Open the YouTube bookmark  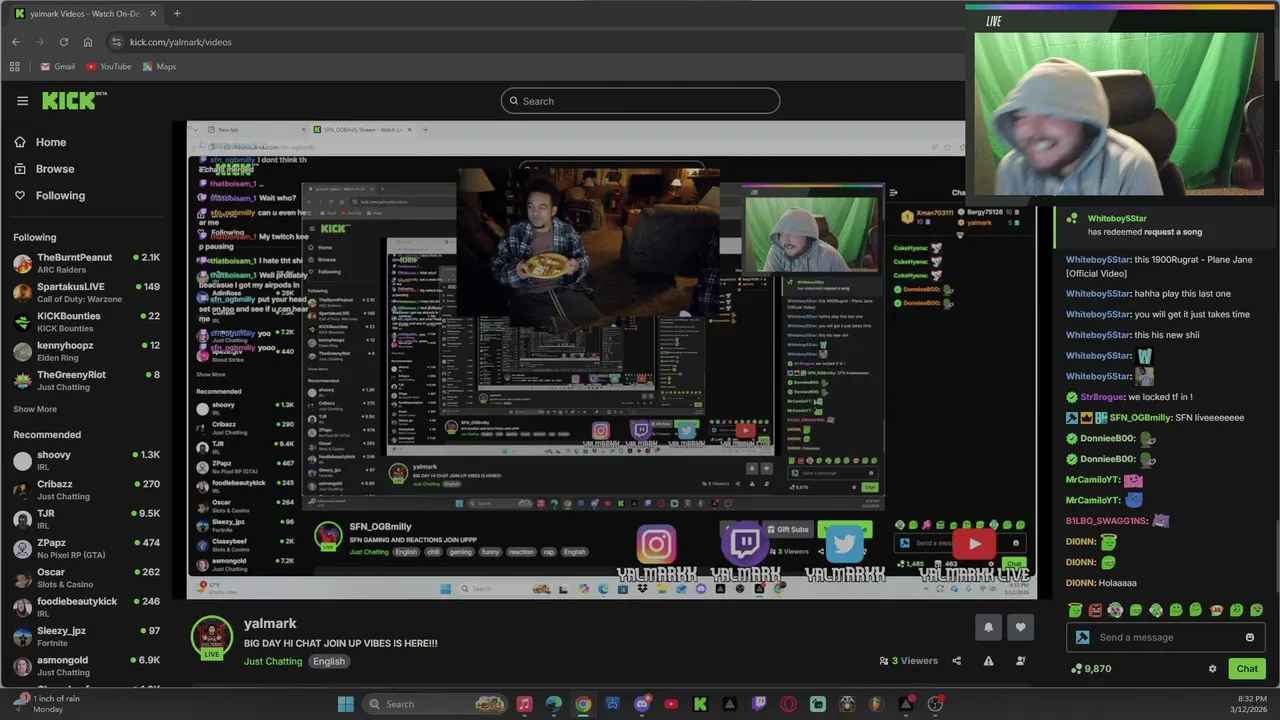pyautogui.click(x=108, y=67)
